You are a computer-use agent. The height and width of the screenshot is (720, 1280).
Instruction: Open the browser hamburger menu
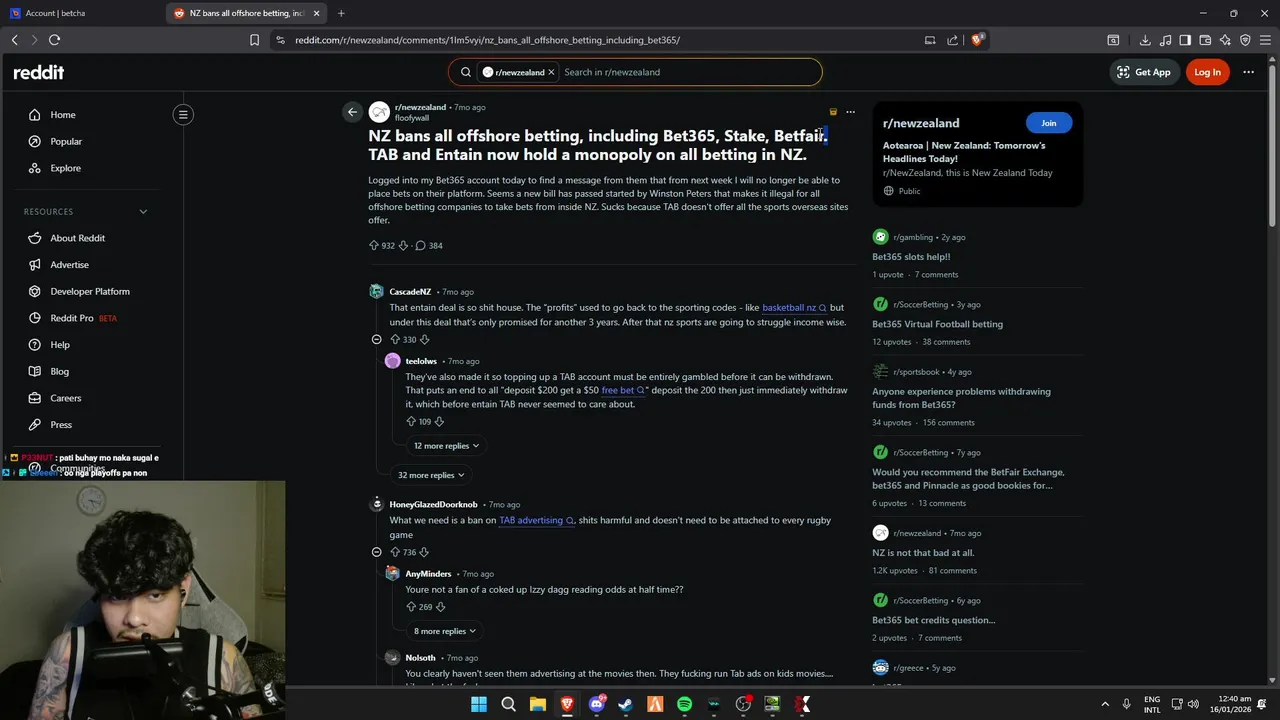1265,40
